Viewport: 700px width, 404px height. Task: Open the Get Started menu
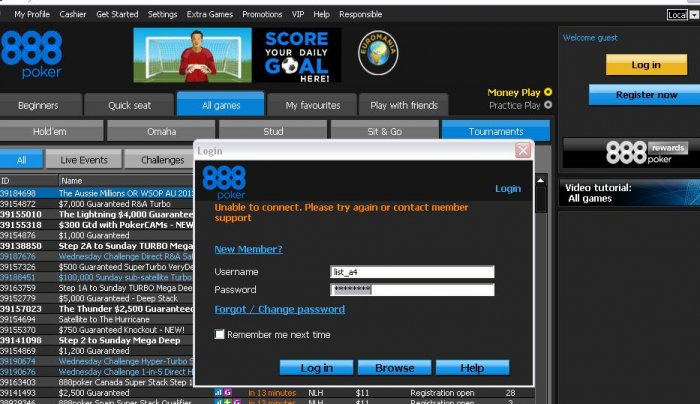(x=117, y=14)
